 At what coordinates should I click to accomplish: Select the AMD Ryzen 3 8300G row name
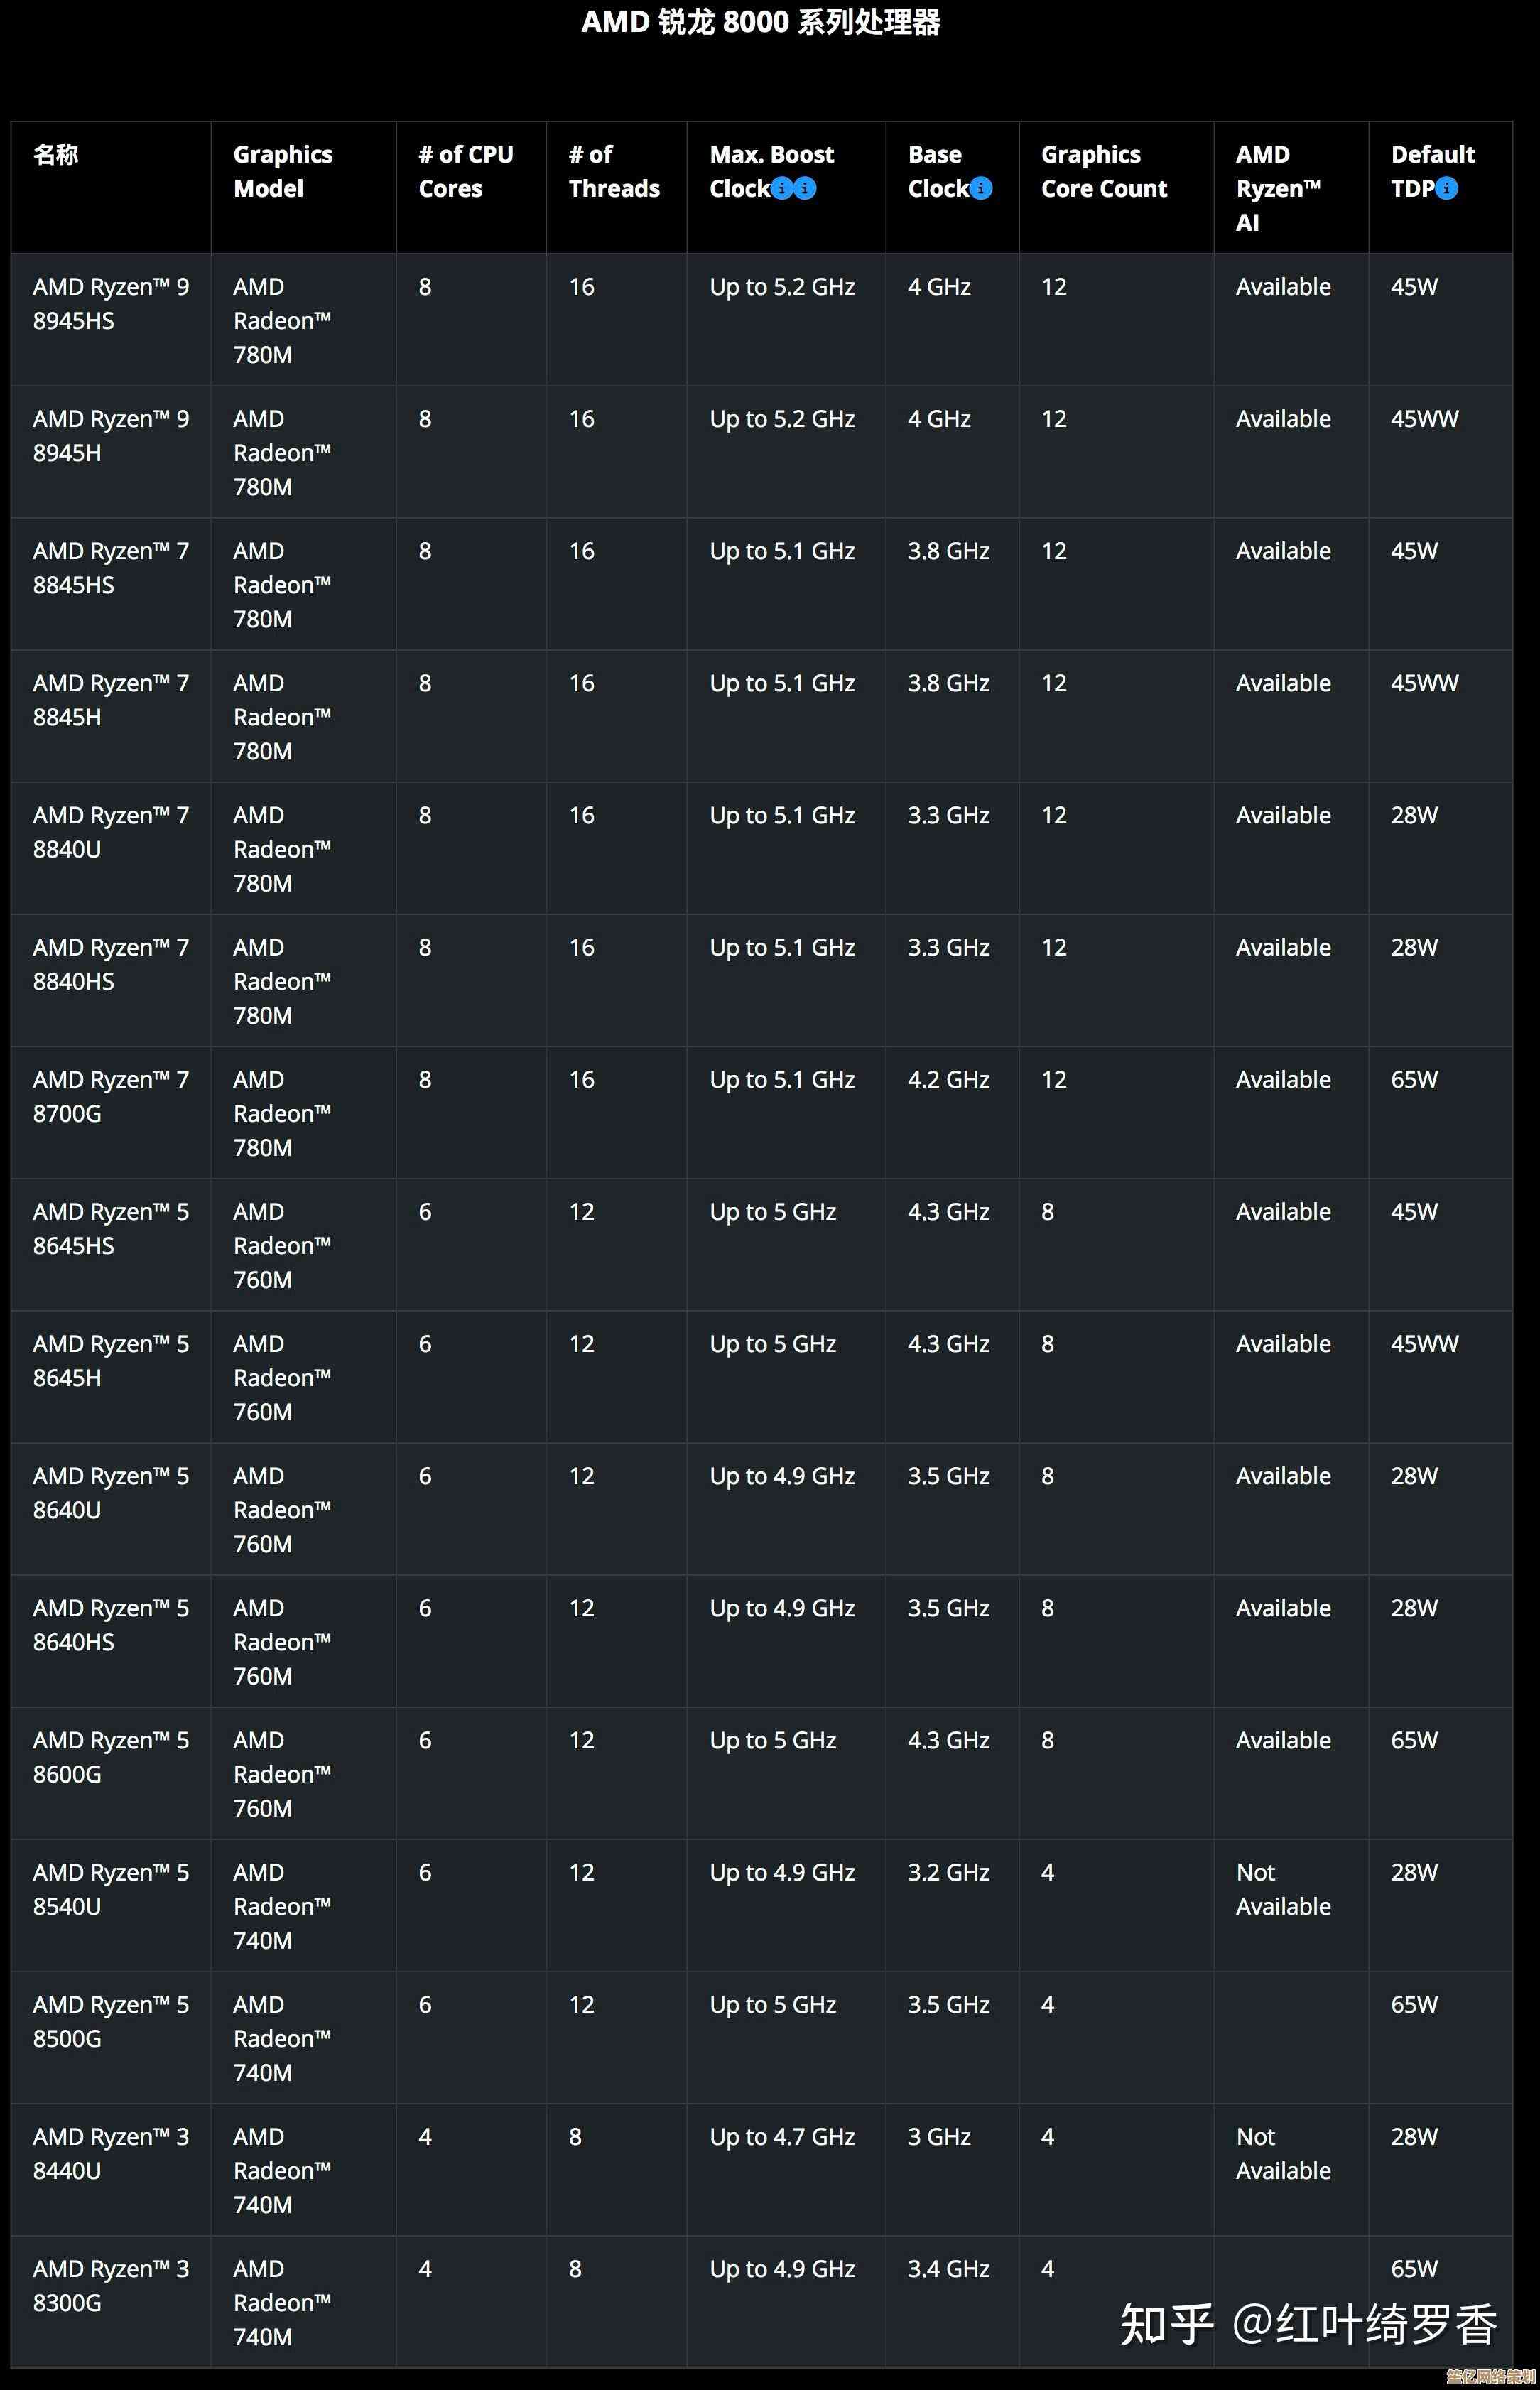tap(110, 2285)
